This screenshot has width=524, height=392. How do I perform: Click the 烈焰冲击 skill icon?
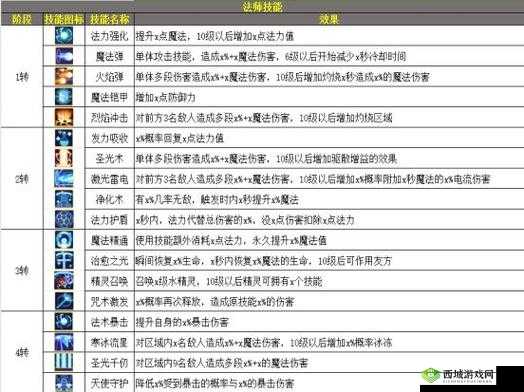tap(64, 117)
